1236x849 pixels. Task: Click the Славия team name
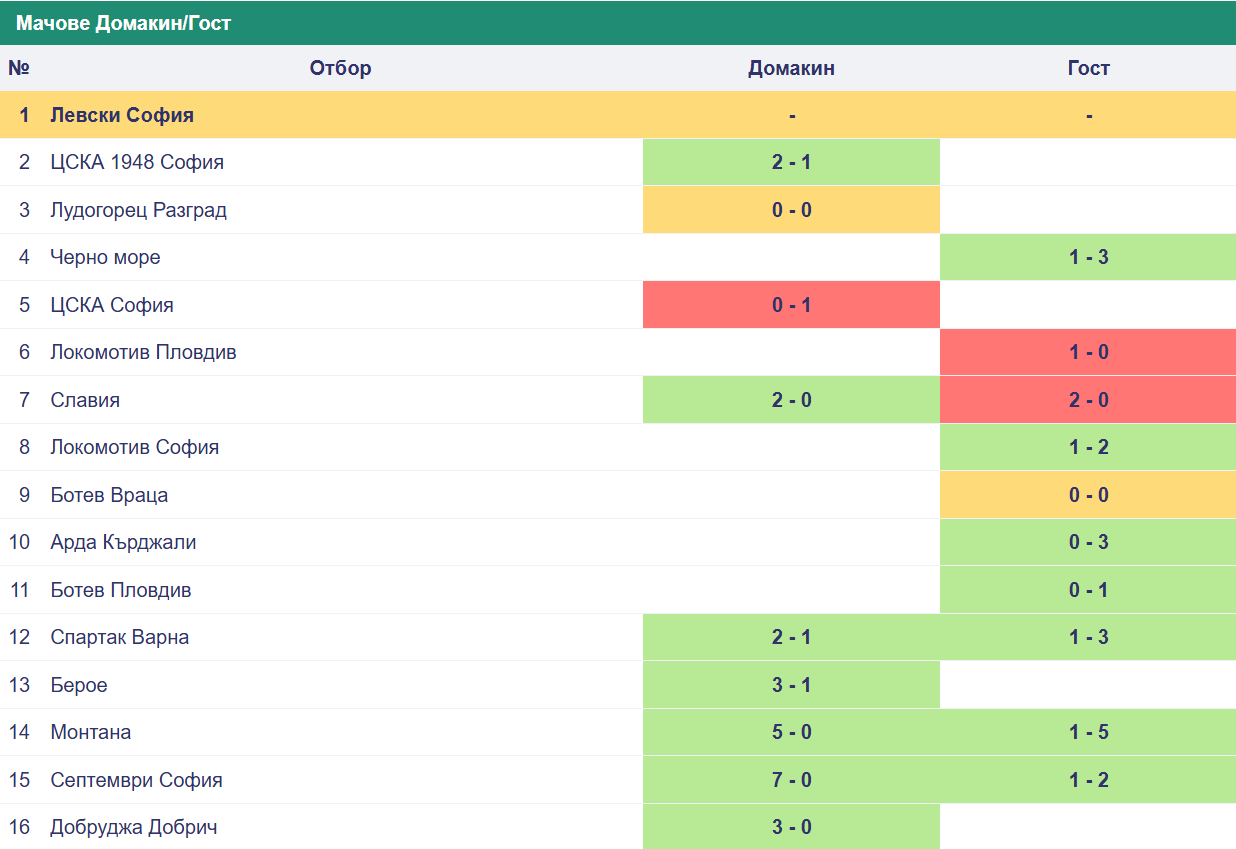pos(85,400)
